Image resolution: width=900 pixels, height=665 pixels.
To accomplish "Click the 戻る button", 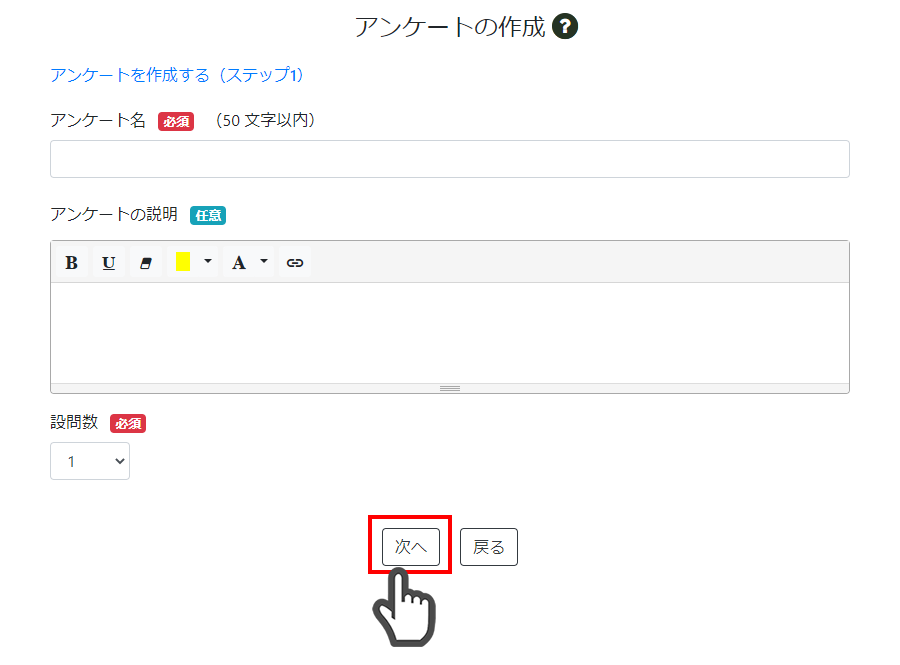I will coord(488,547).
